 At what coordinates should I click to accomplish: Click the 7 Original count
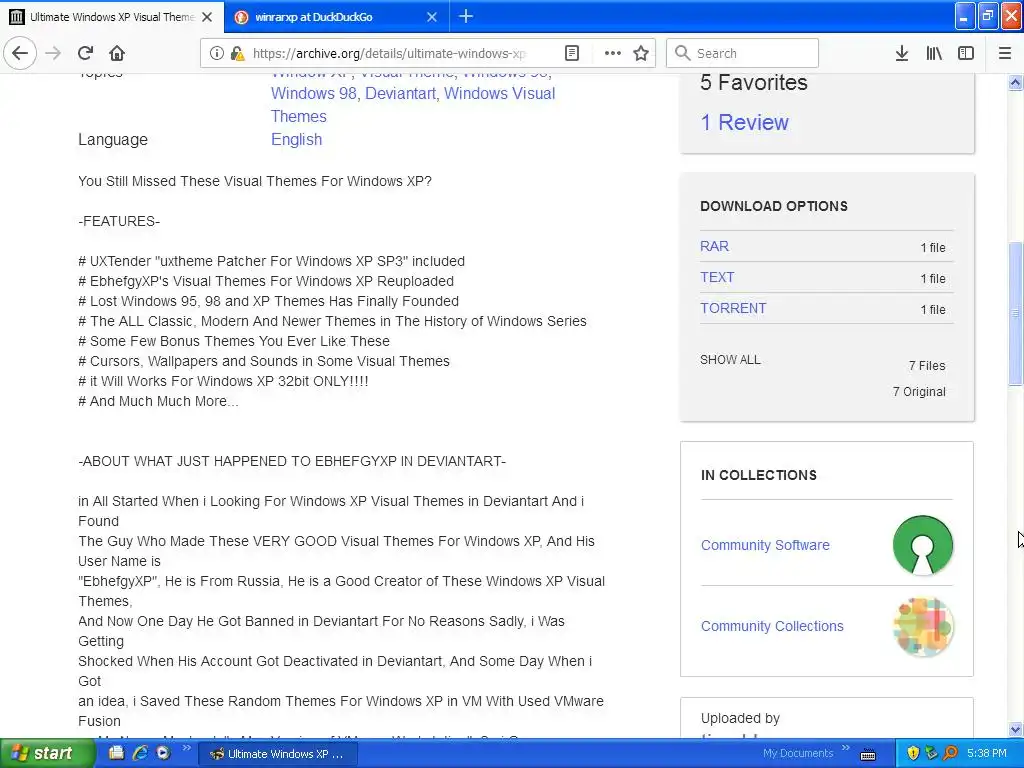pos(919,392)
